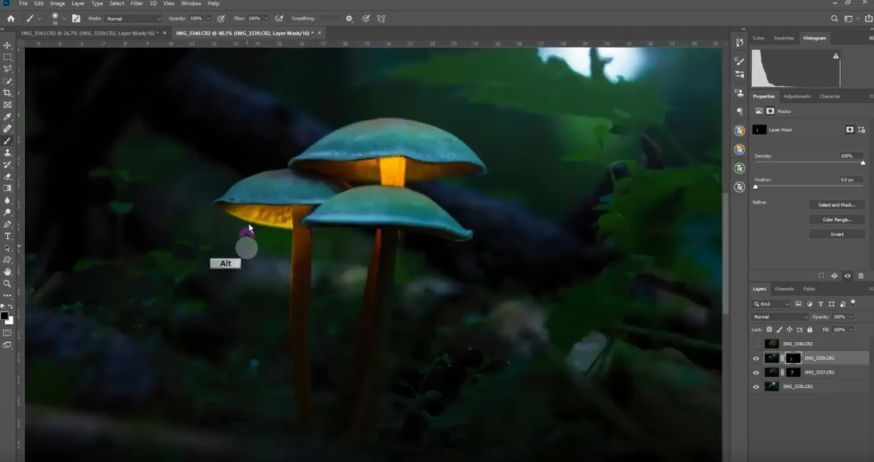
Task: Switch to the Paths tab
Action: (809, 289)
